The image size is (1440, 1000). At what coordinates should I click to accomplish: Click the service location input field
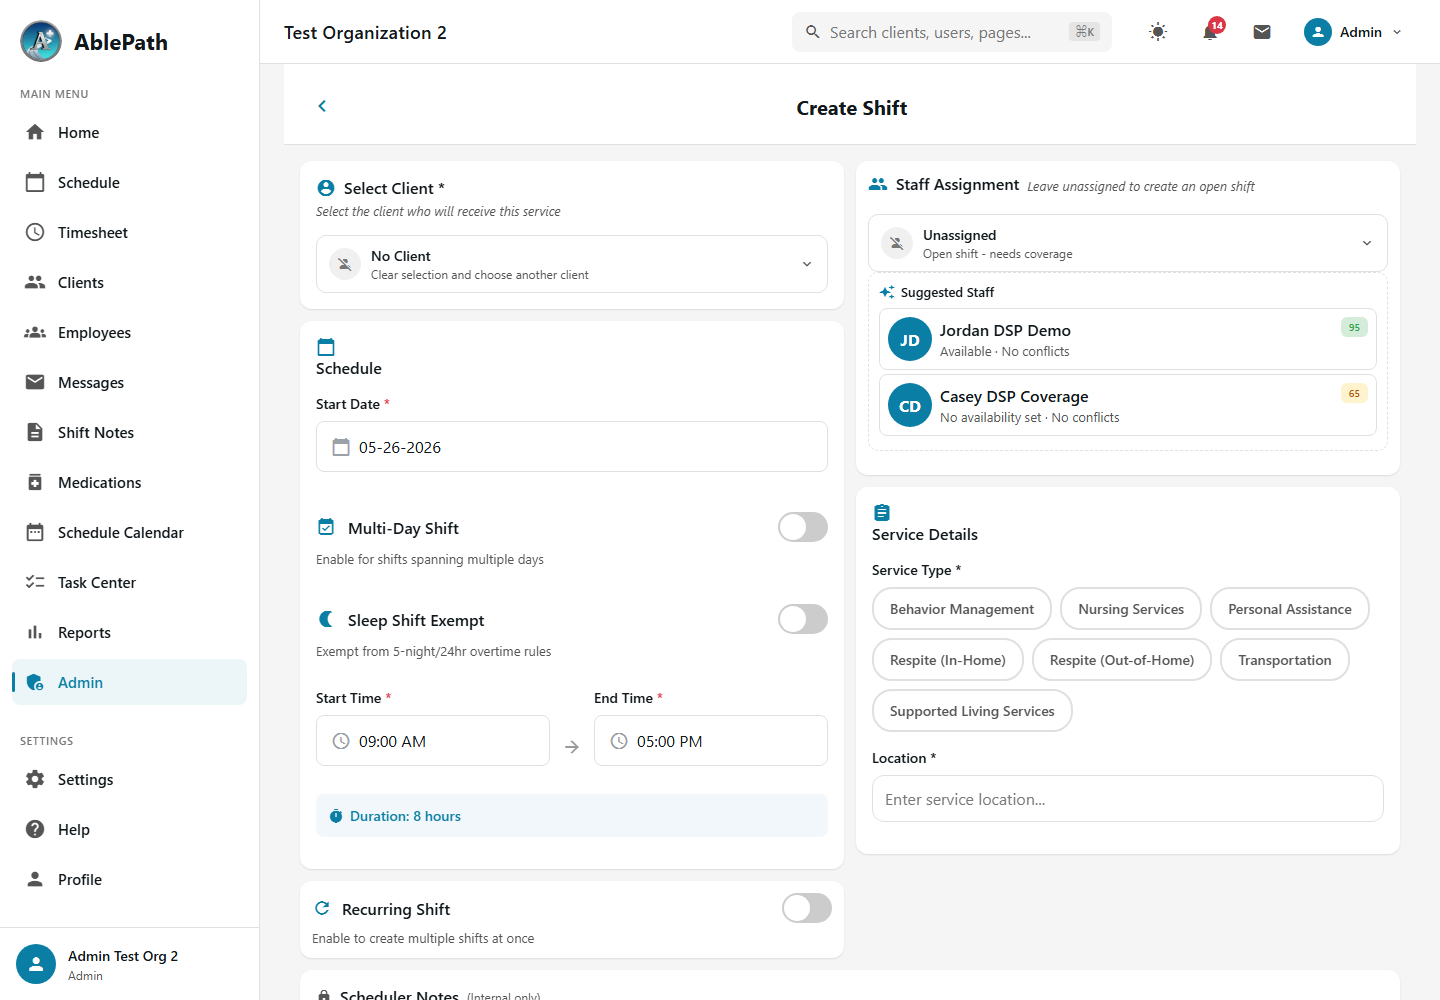click(1128, 799)
